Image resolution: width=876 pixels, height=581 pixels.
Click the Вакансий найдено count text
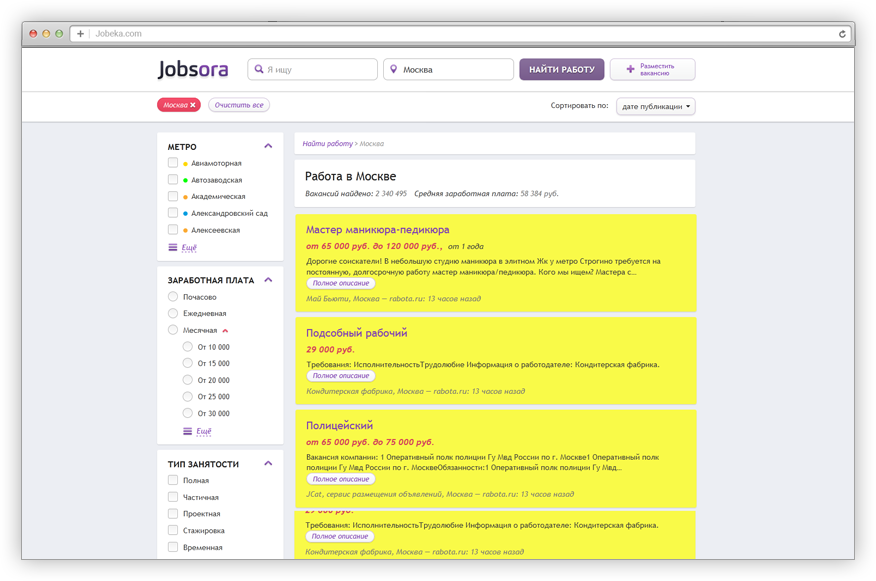pos(356,194)
